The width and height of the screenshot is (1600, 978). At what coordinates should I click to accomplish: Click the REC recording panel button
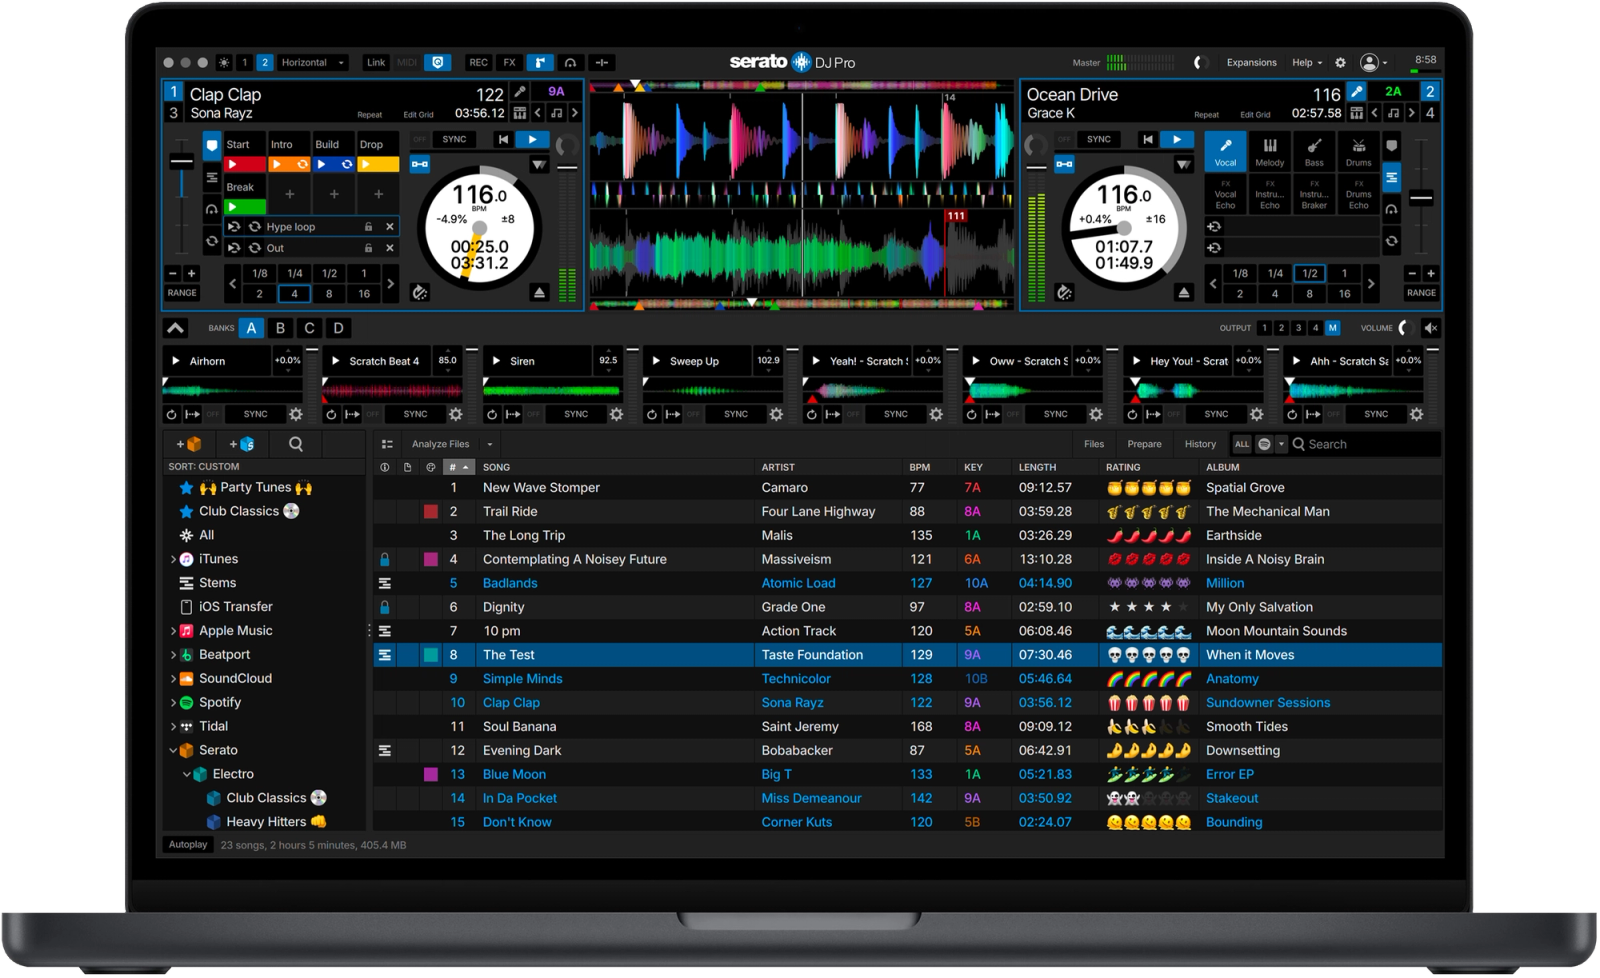coord(479,62)
